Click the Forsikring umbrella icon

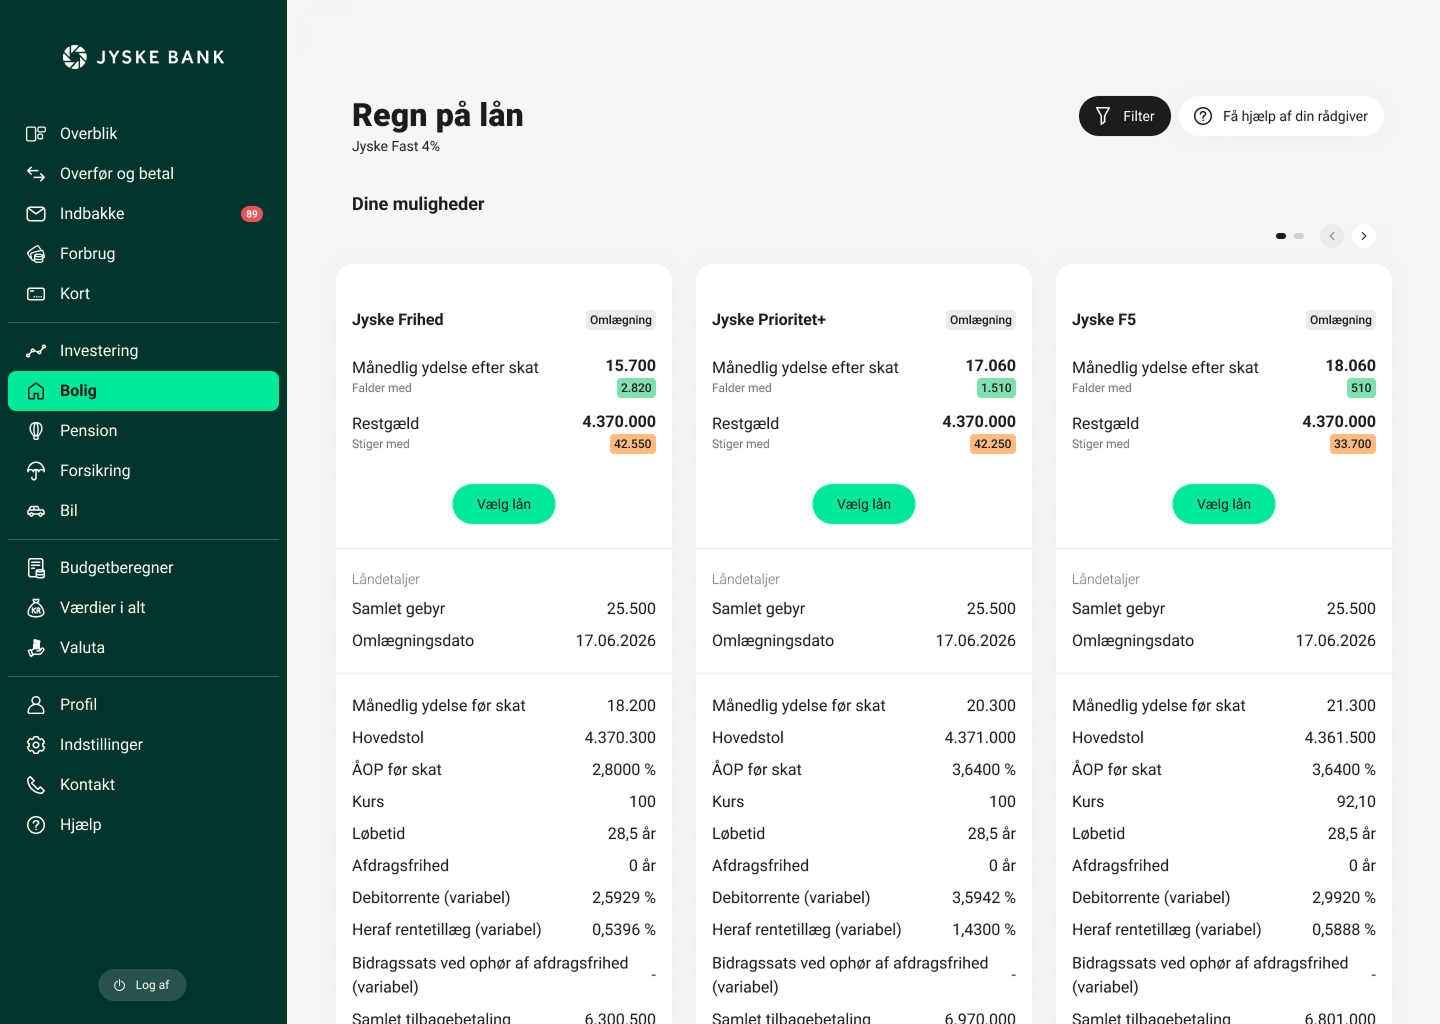tap(36, 471)
